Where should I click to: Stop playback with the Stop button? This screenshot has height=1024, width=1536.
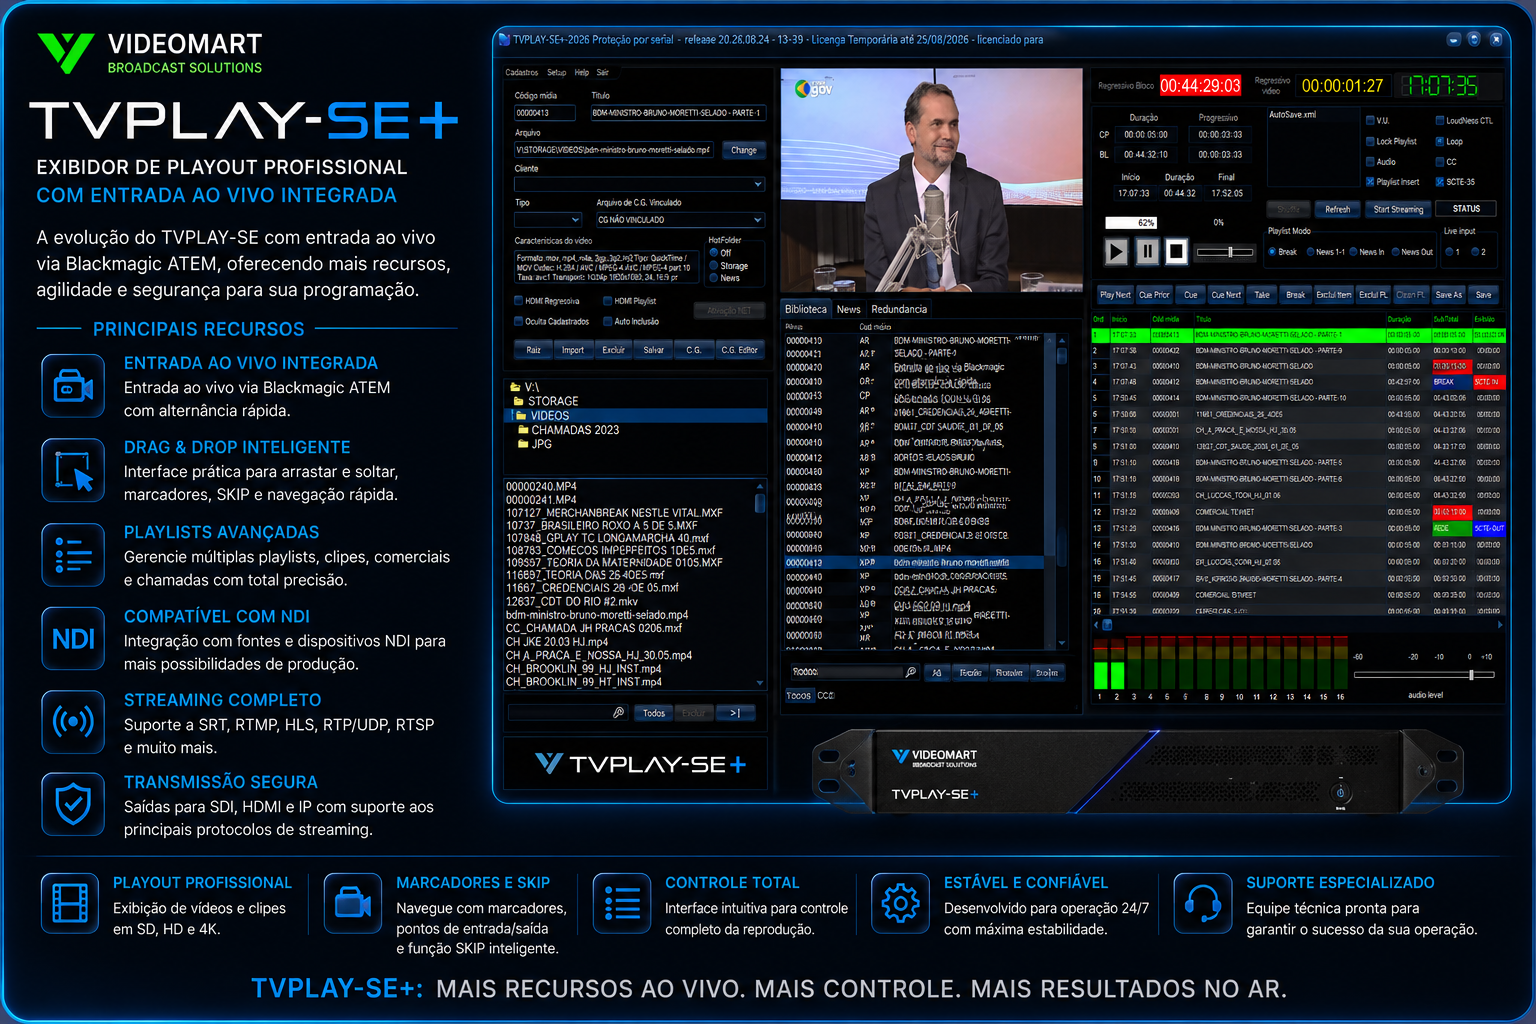tap(1177, 251)
